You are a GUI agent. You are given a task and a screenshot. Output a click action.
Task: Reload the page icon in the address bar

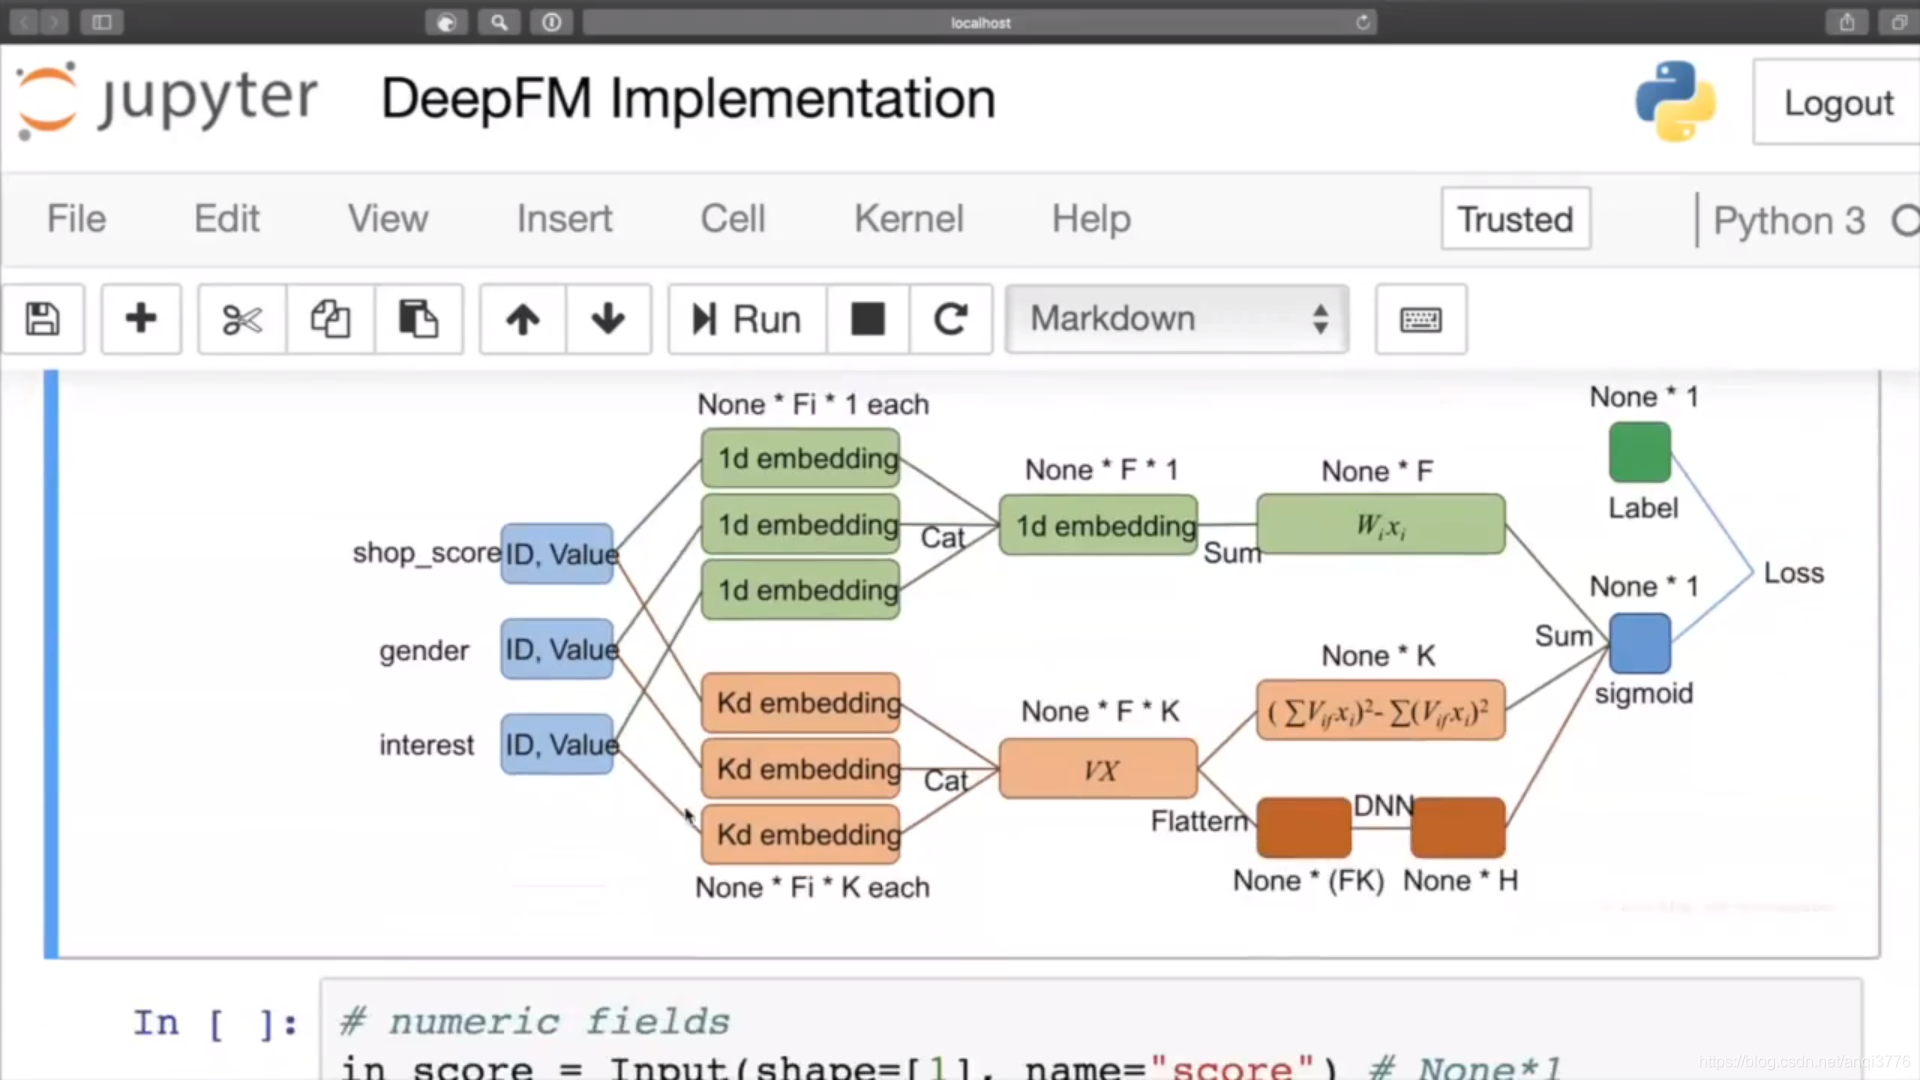click(x=1362, y=22)
